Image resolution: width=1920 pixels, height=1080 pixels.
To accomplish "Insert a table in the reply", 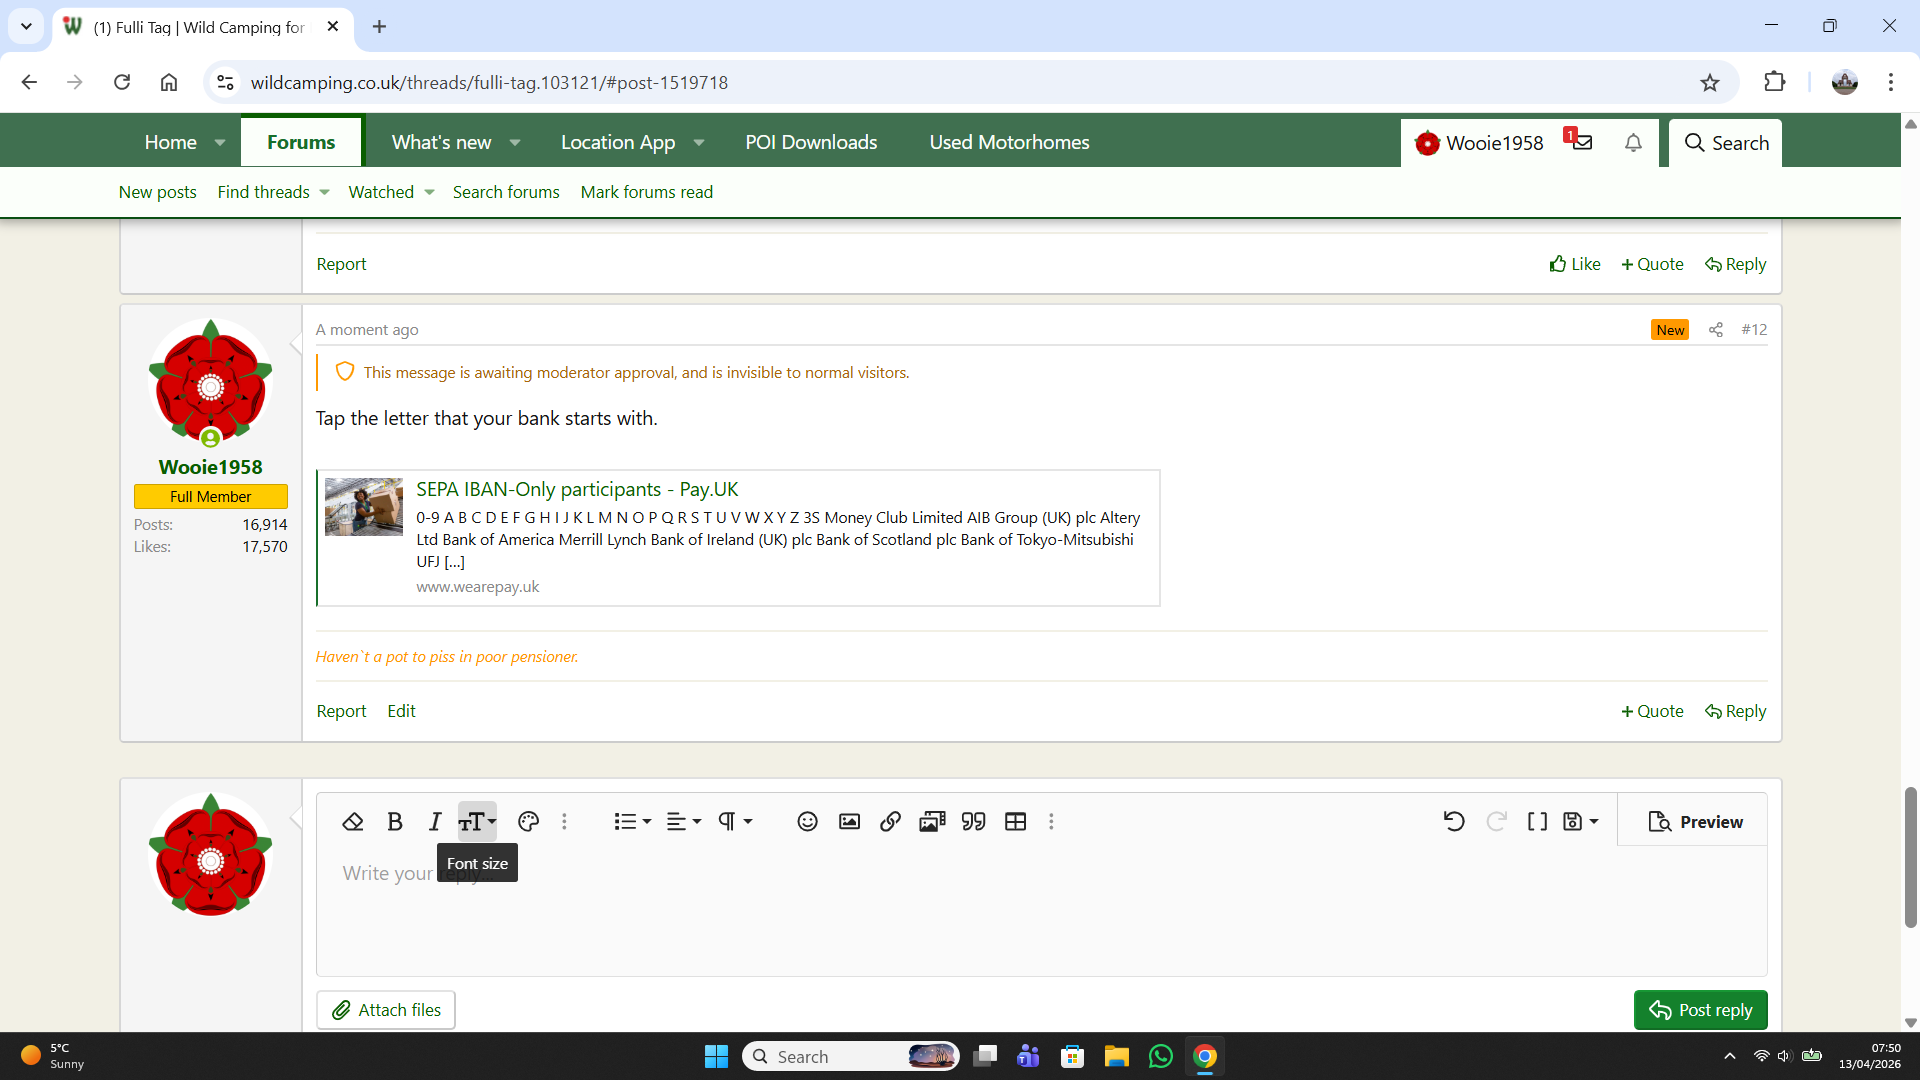I will click(1015, 822).
